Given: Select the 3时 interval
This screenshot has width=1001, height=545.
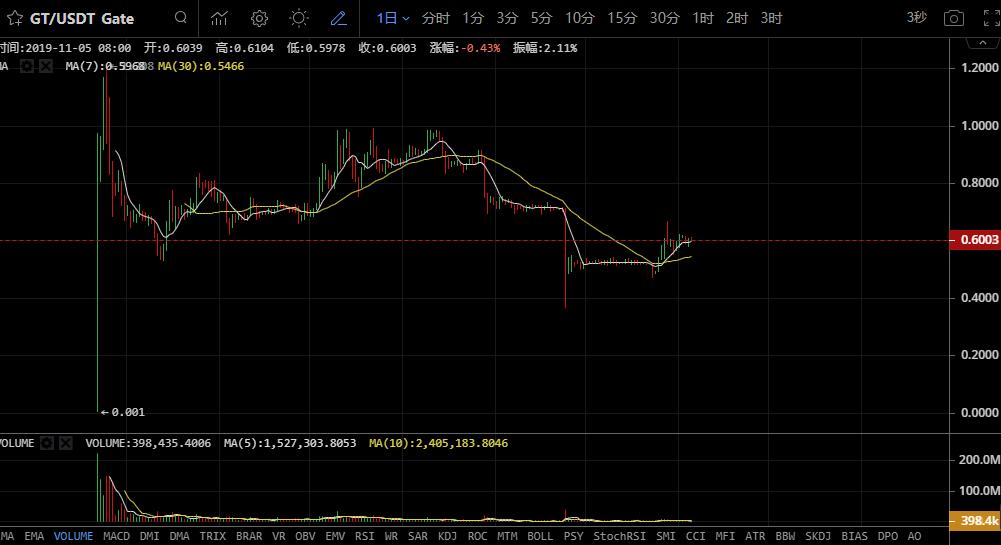Looking at the screenshot, I should 771,18.
